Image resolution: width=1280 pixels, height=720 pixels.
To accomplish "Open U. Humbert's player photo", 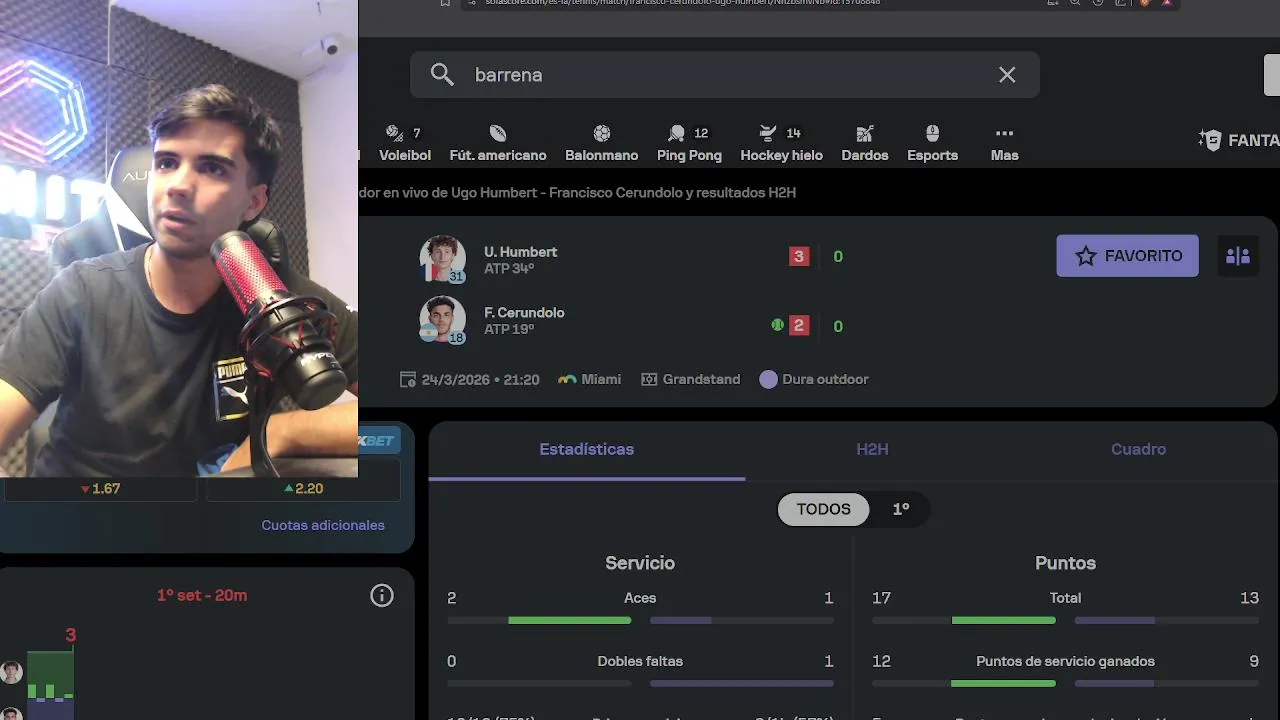I will pos(442,259).
